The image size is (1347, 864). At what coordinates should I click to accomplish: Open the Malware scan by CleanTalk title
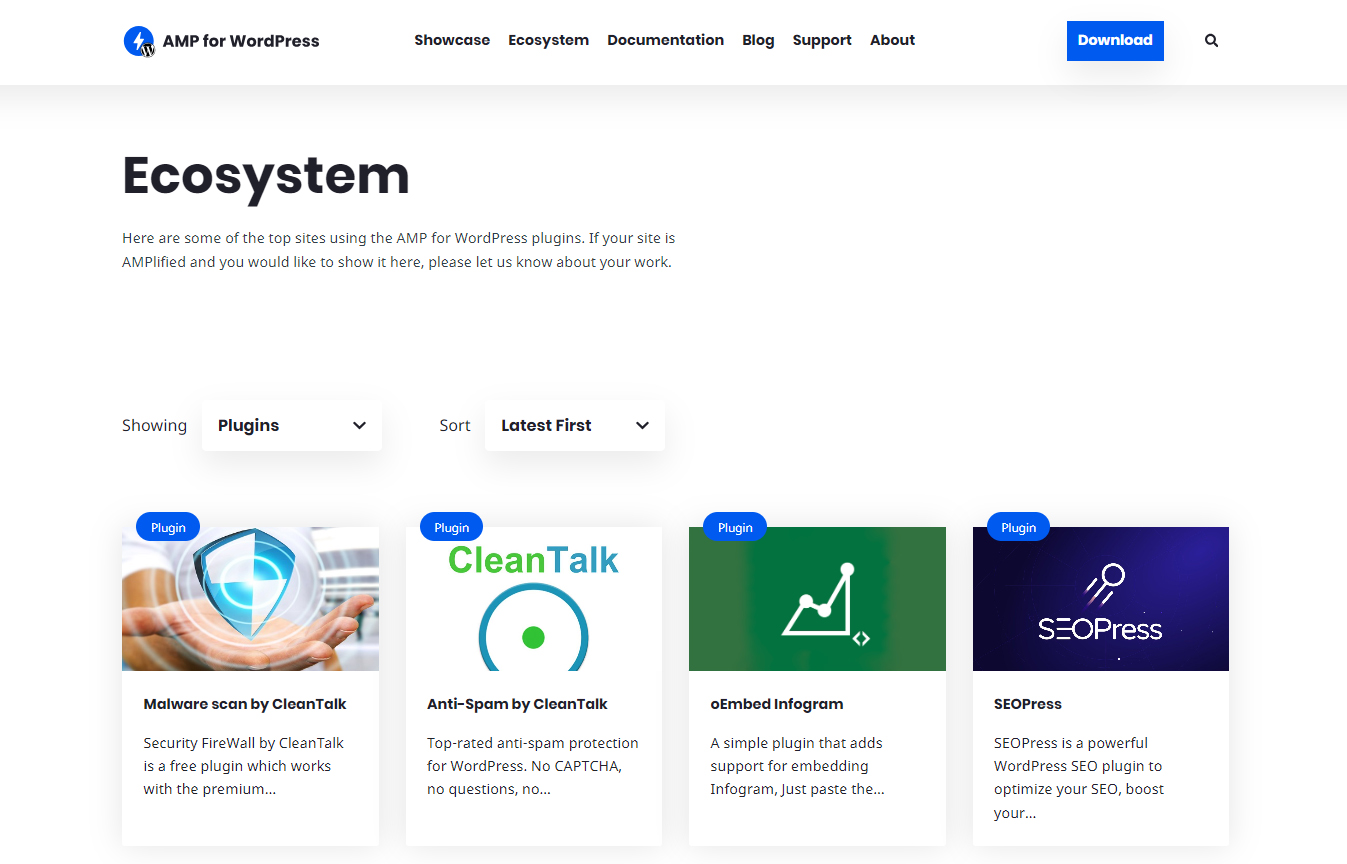[x=245, y=704]
